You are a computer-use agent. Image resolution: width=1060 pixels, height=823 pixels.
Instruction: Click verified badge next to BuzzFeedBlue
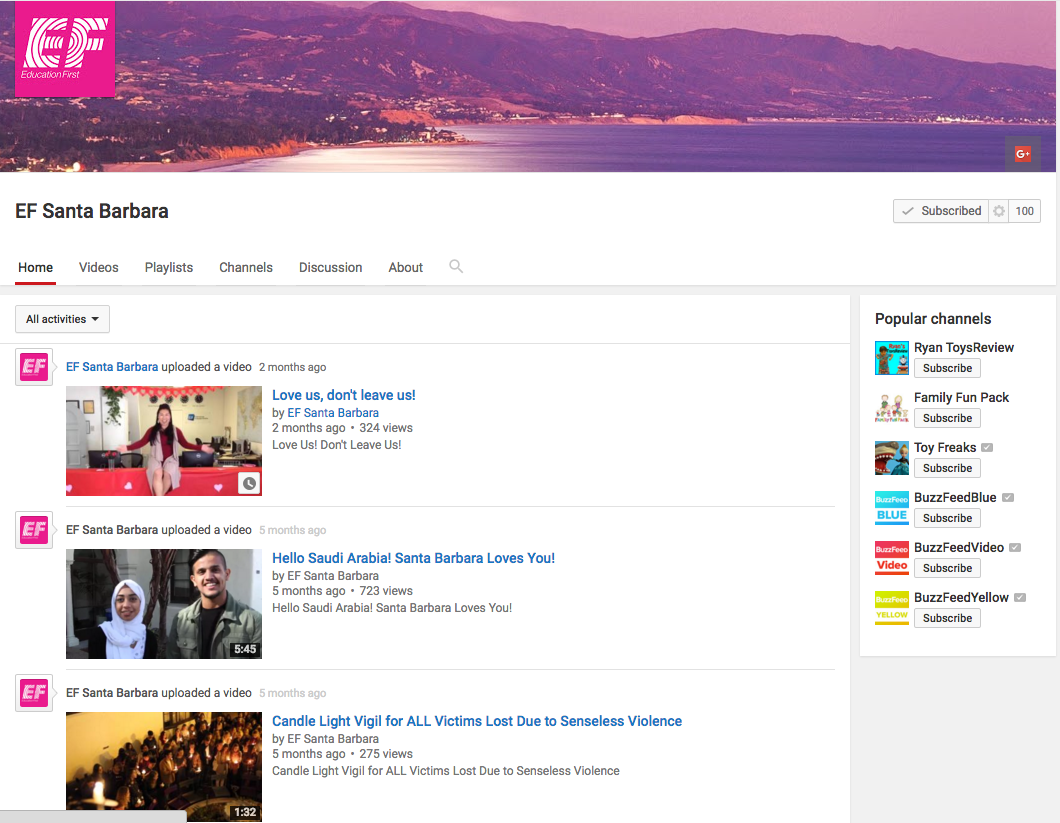pos(1008,498)
